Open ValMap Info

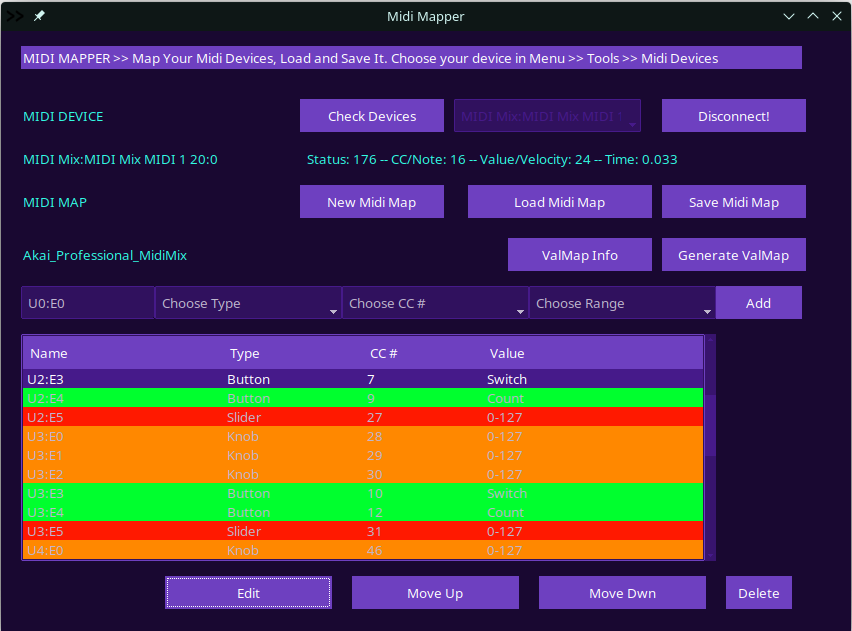579,255
